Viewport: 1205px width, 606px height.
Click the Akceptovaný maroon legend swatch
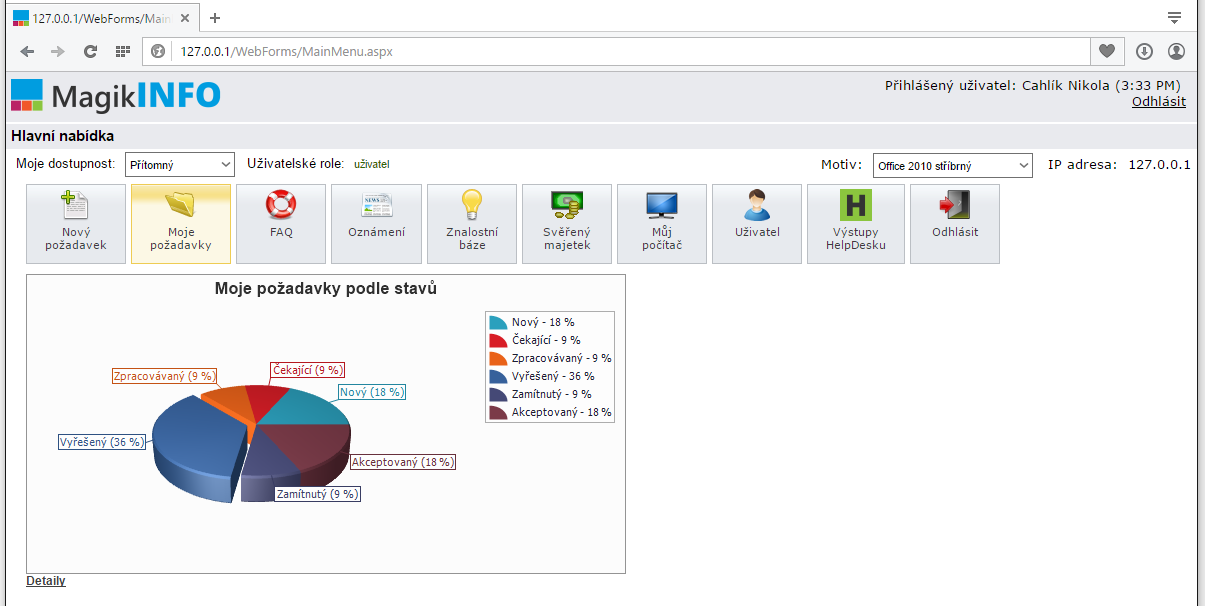(x=498, y=412)
